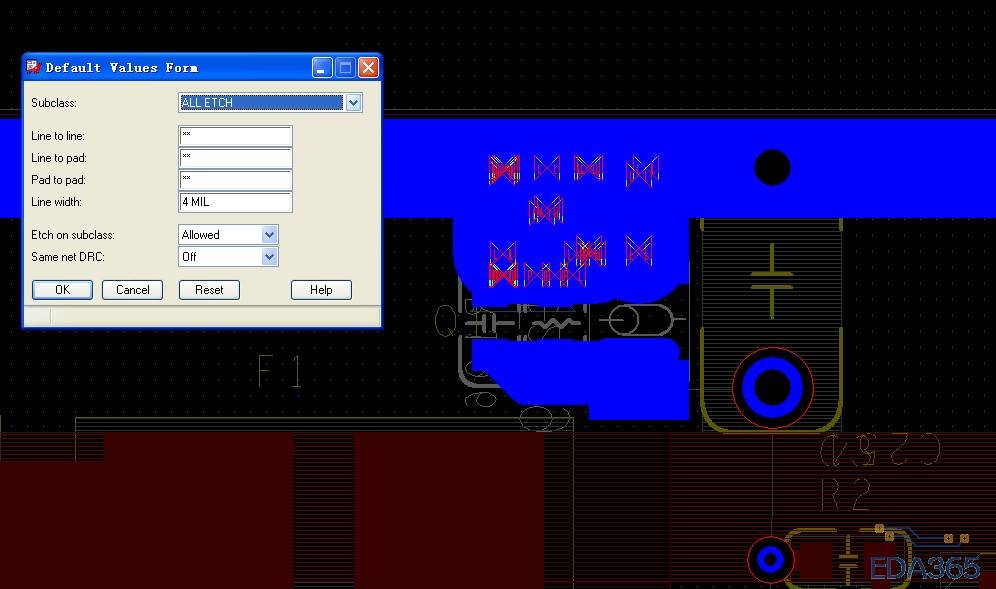Click the R2 reference designator text
Viewport: 996px width, 589px height.
[x=845, y=494]
